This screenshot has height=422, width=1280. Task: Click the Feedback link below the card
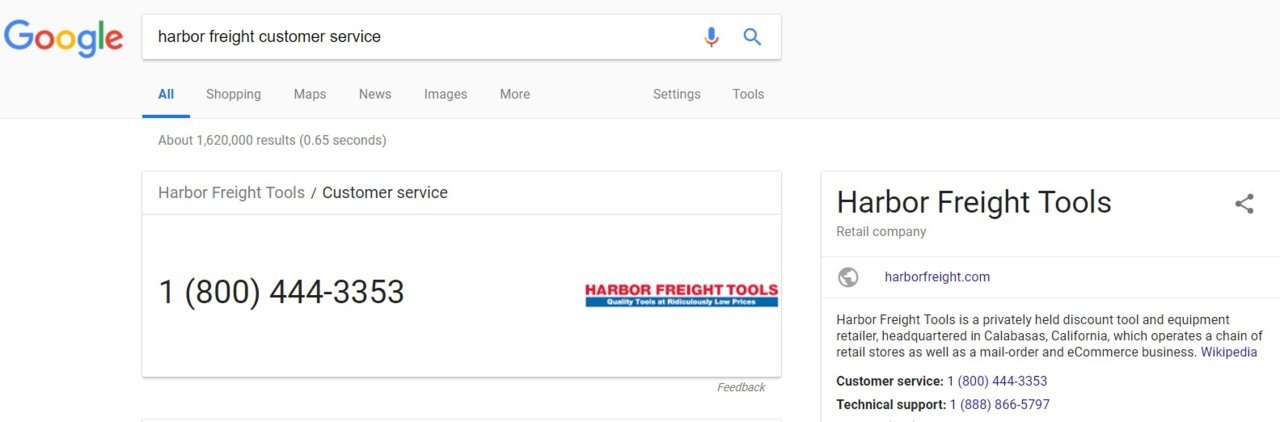[x=741, y=387]
